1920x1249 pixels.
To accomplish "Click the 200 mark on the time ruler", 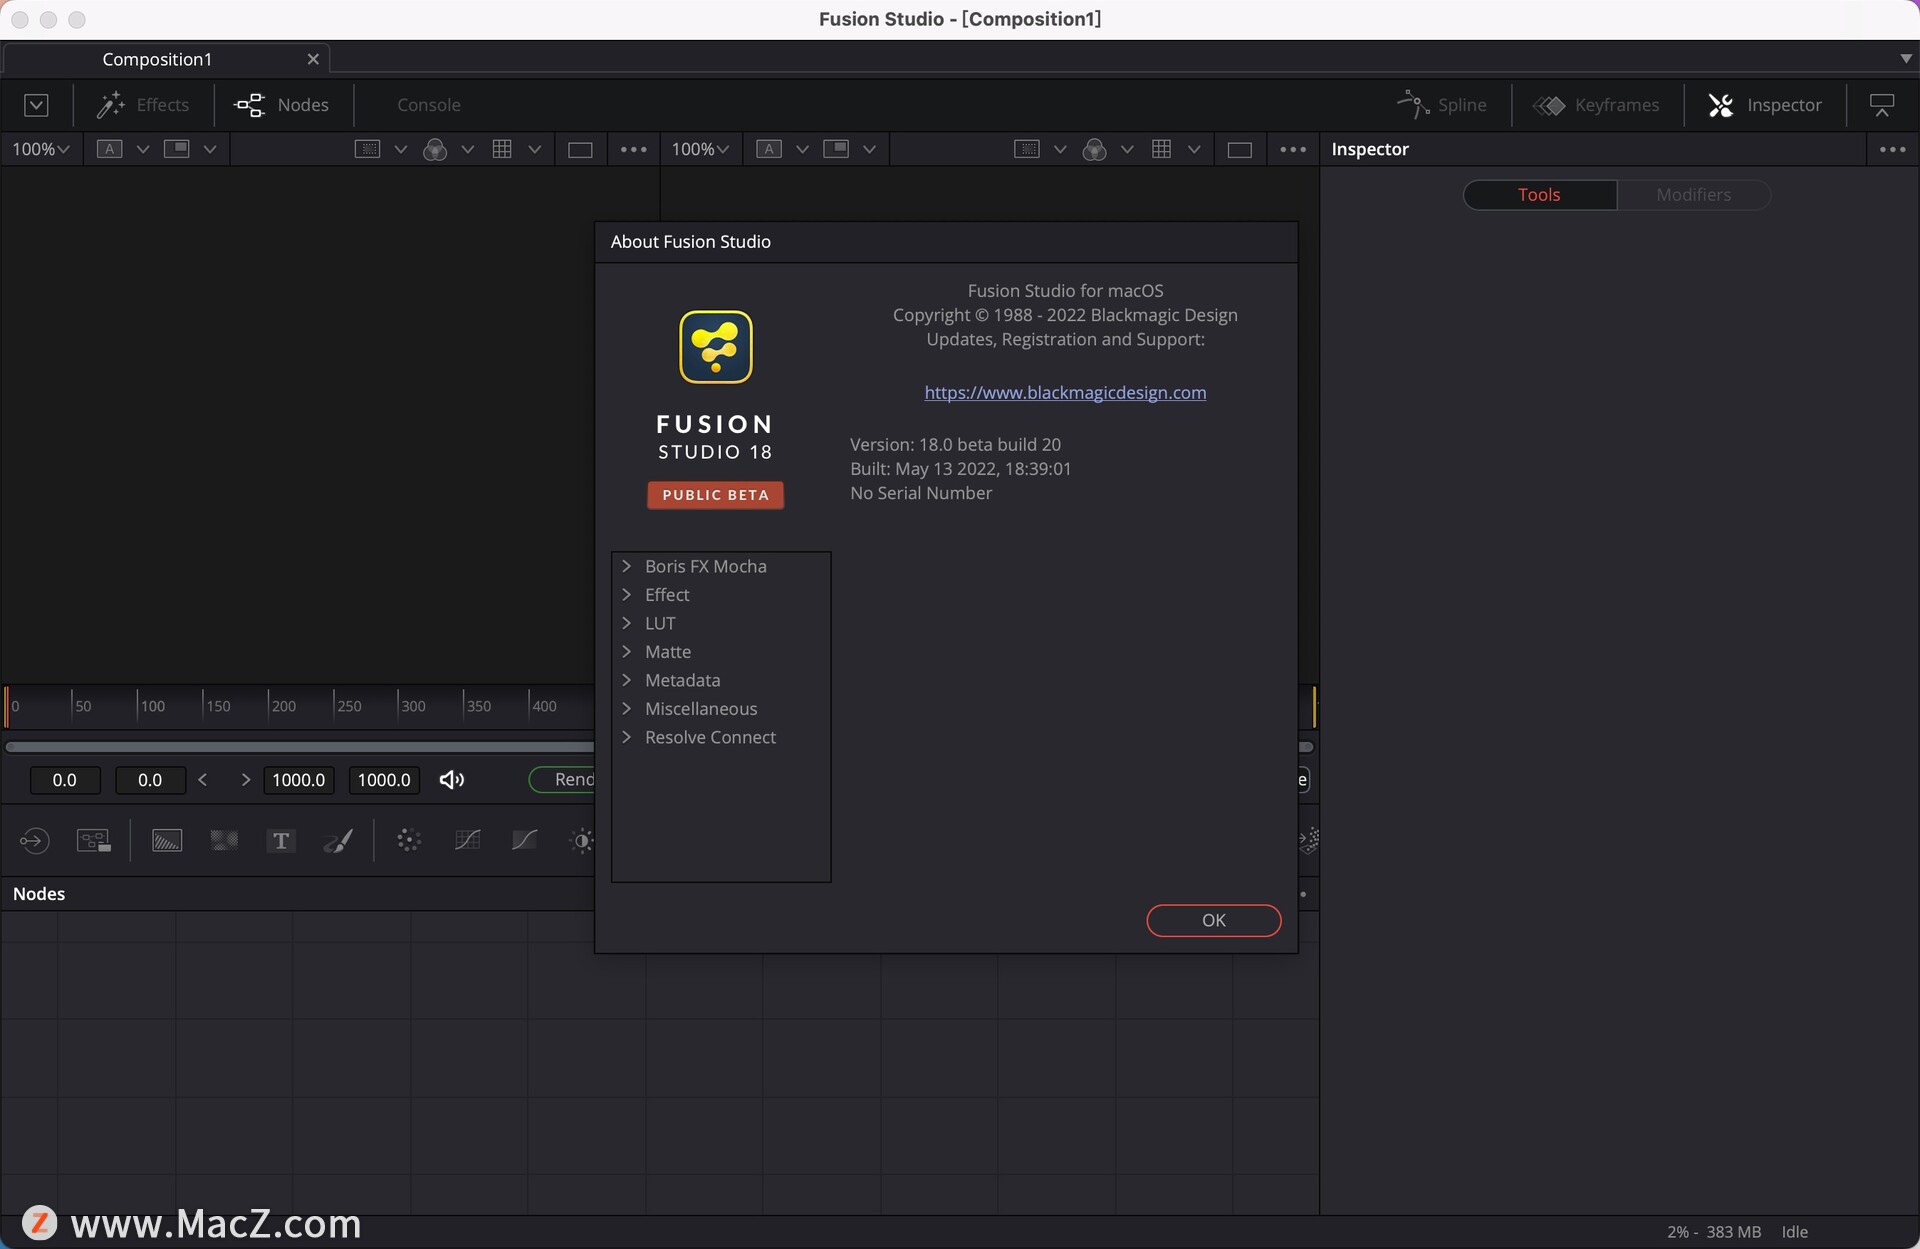I will pos(283,706).
